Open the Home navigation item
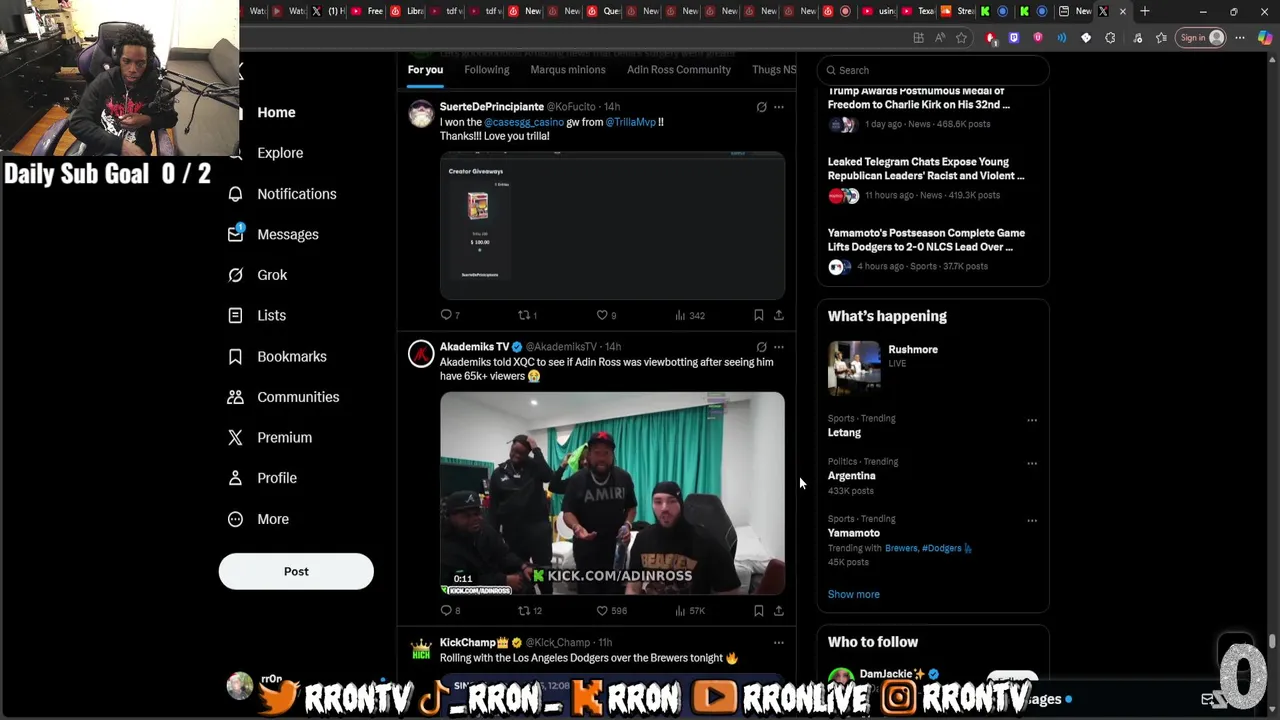 (276, 112)
